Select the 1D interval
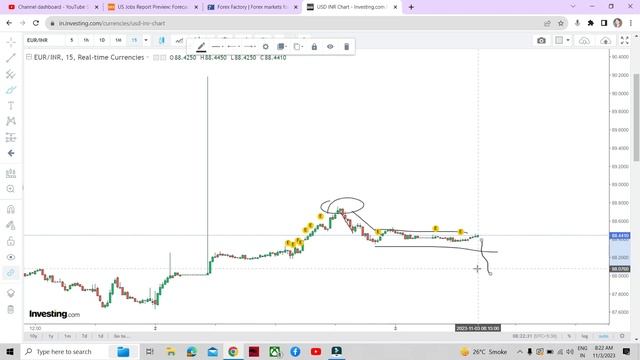640x360 pixels. 102,40
